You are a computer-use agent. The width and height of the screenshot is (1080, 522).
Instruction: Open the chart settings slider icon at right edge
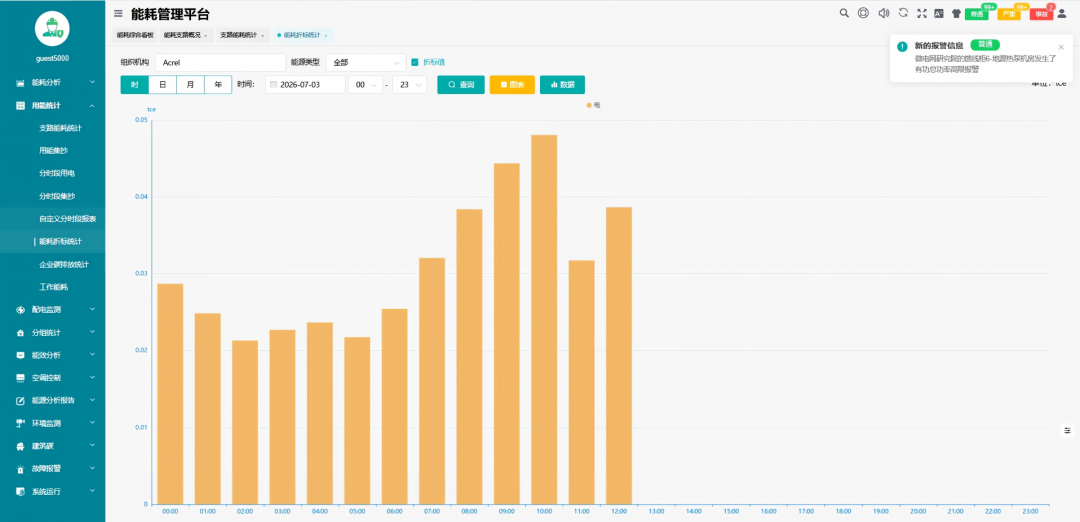pyautogui.click(x=1068, y=430)
